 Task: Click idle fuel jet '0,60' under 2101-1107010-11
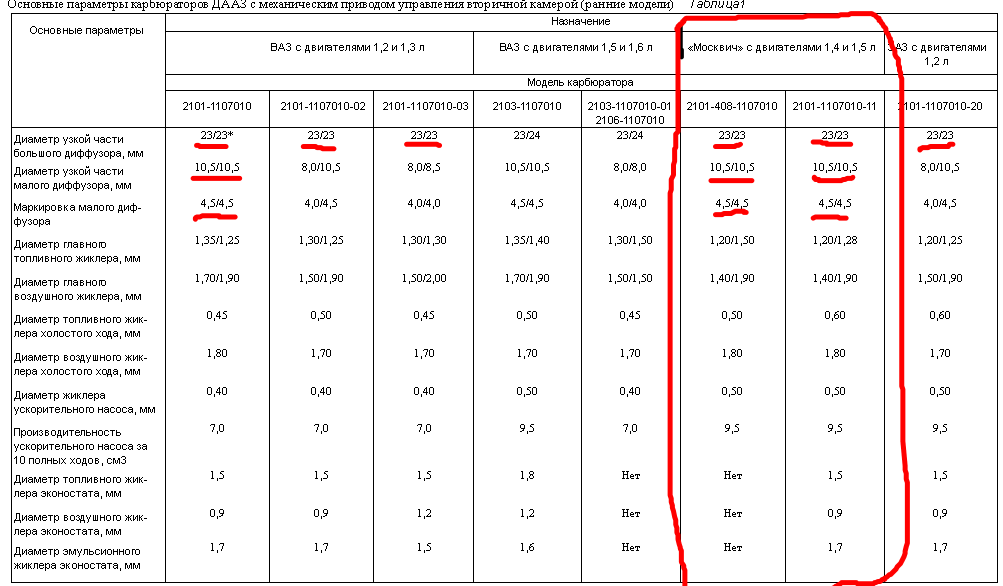835,315
